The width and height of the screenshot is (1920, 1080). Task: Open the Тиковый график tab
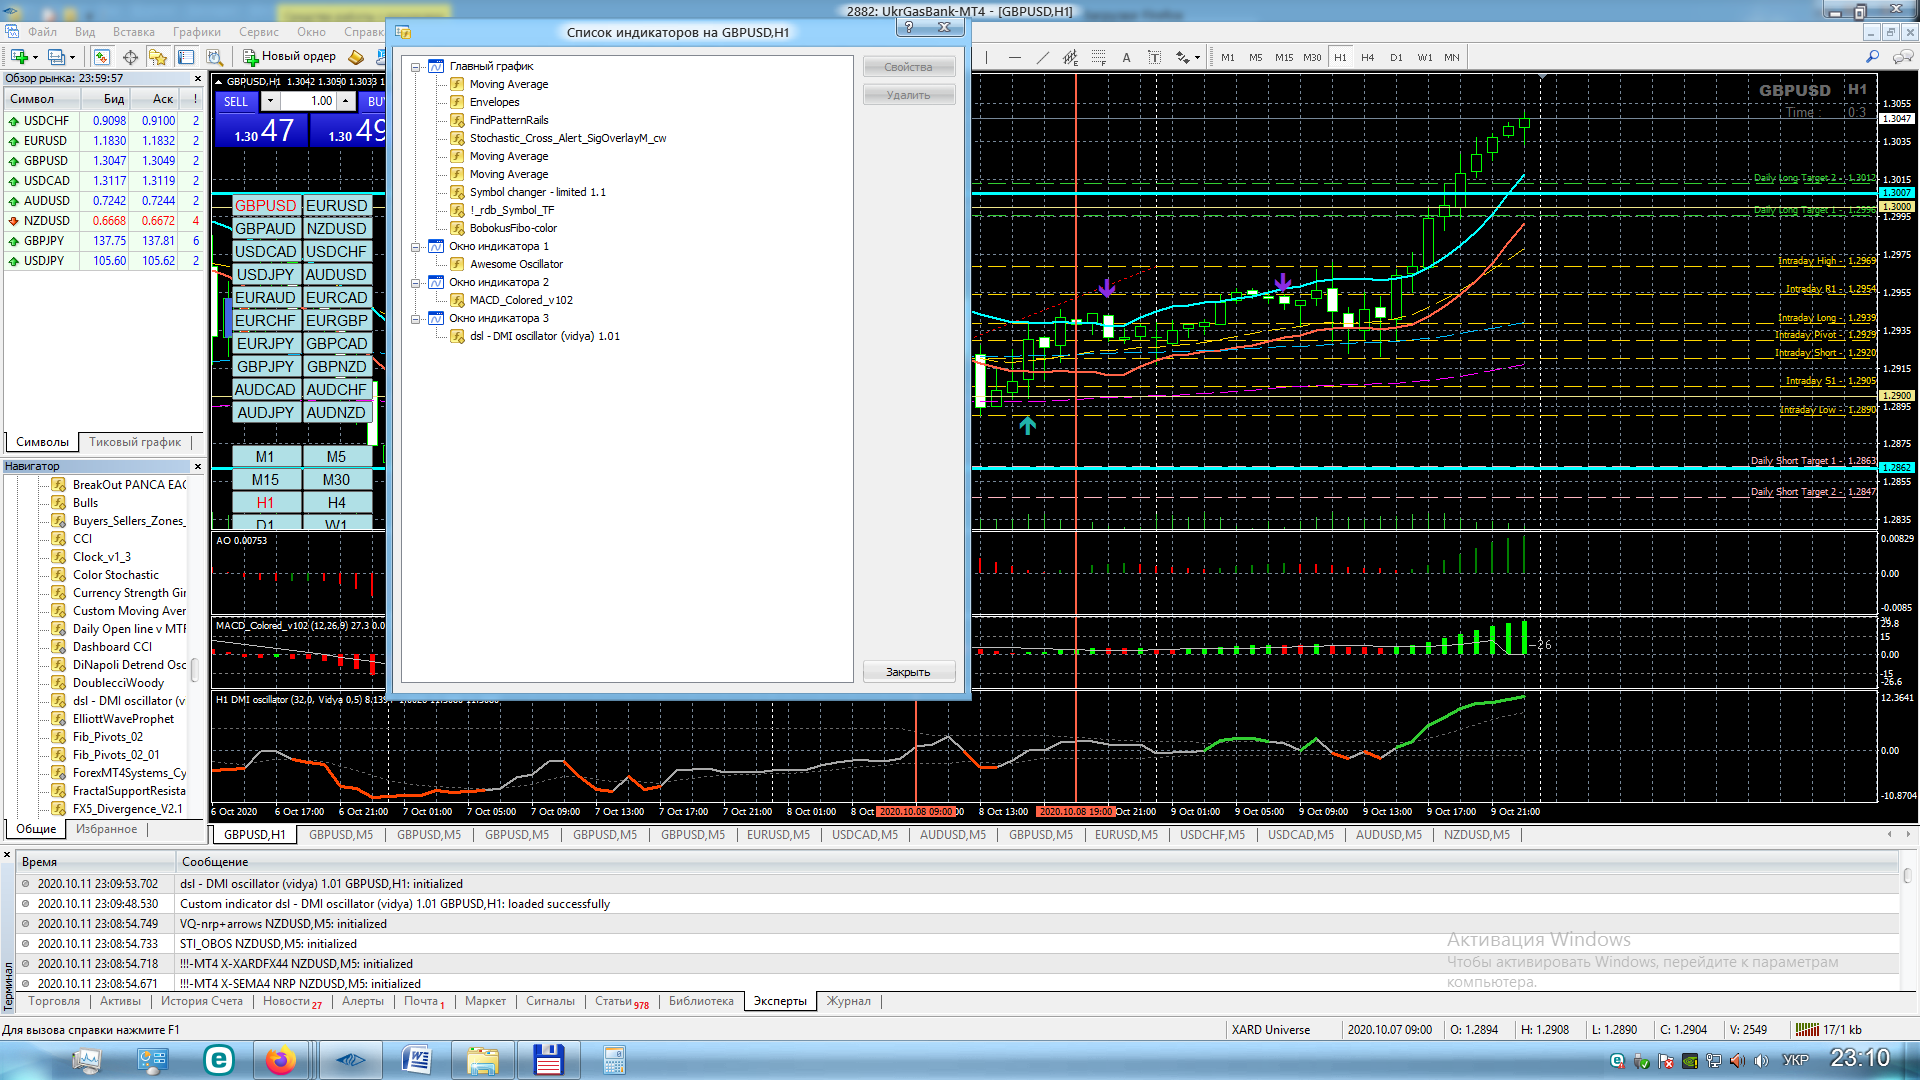pyautogui.click(x=135, y=442)
